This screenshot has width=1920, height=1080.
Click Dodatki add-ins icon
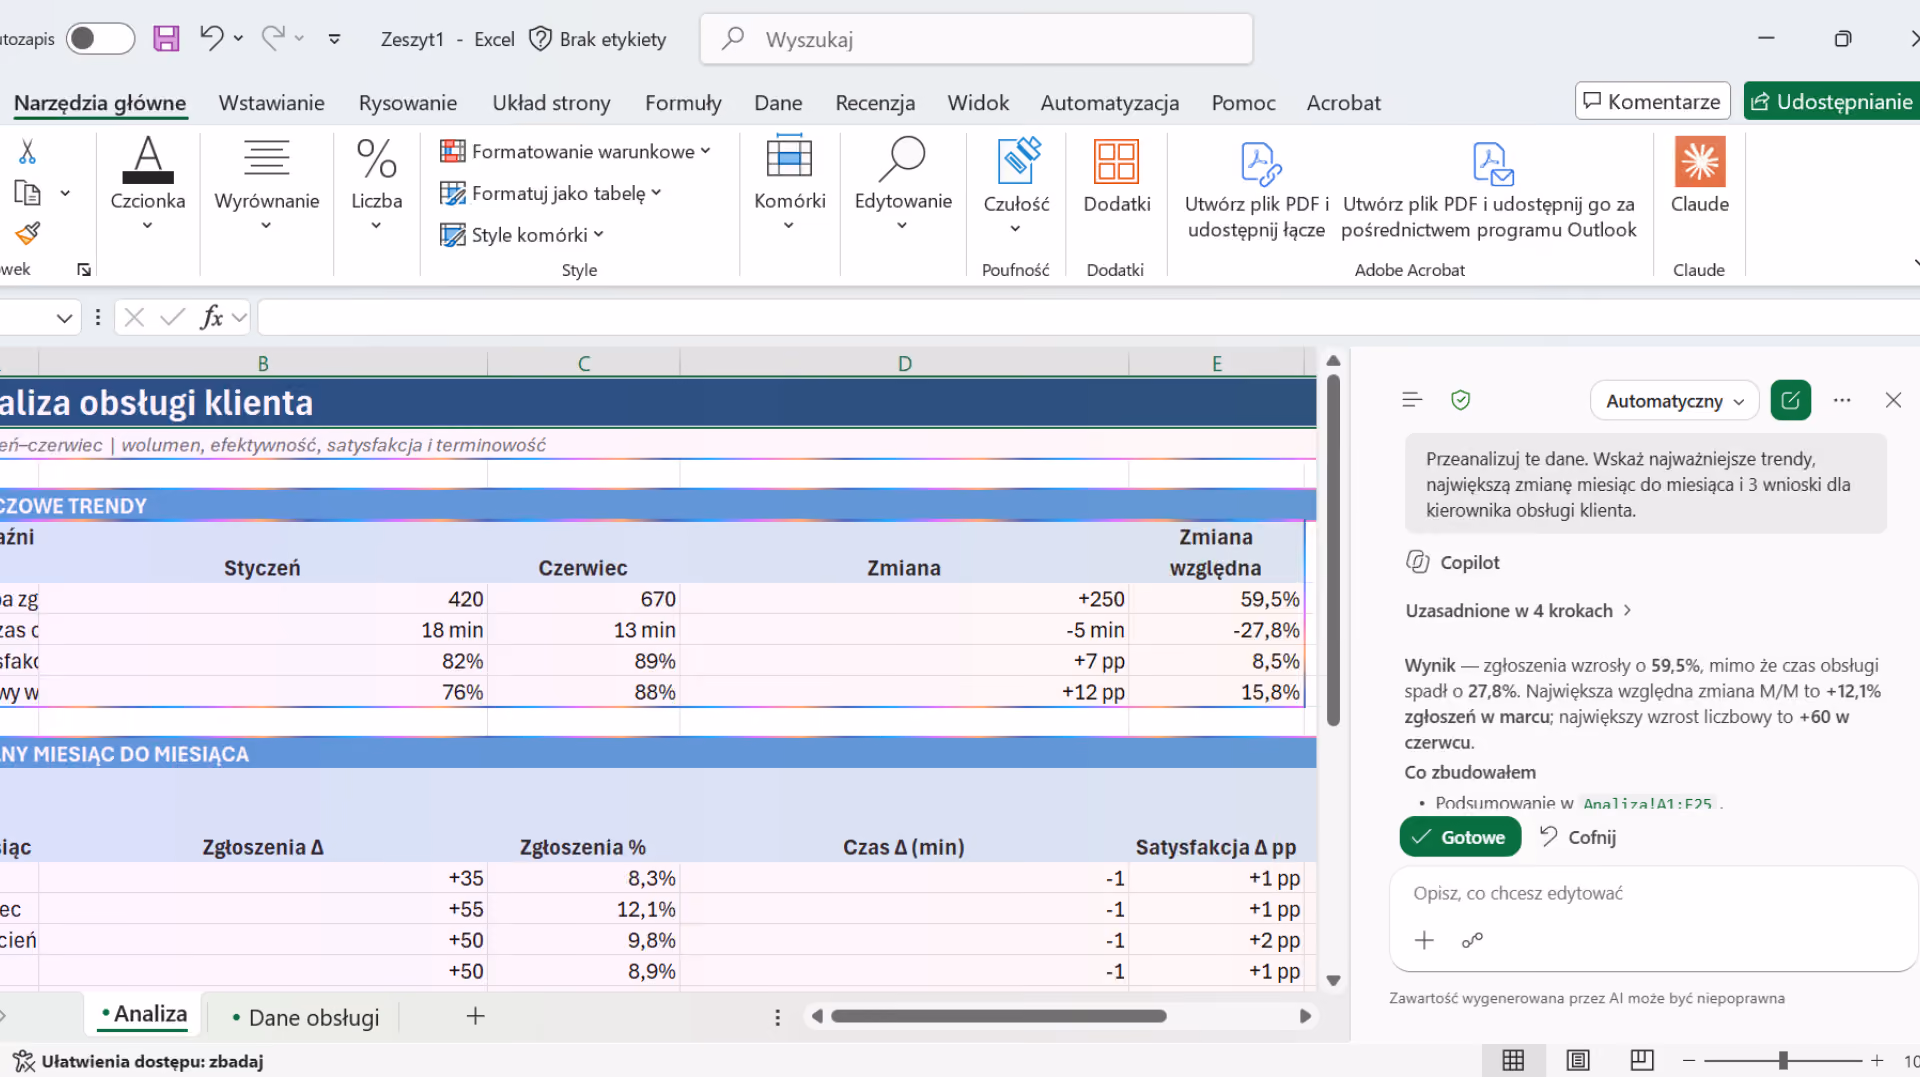(x=1116, y=176)
